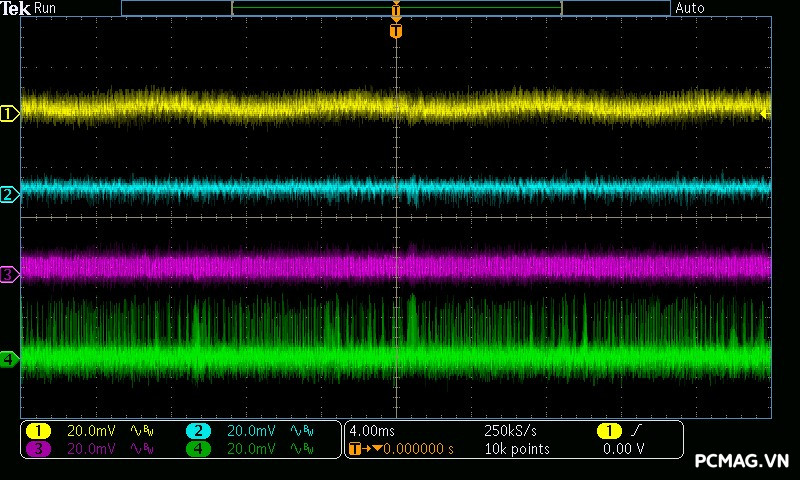
Task: Click the 0.00 V trigger level readout
Action: 623,449
